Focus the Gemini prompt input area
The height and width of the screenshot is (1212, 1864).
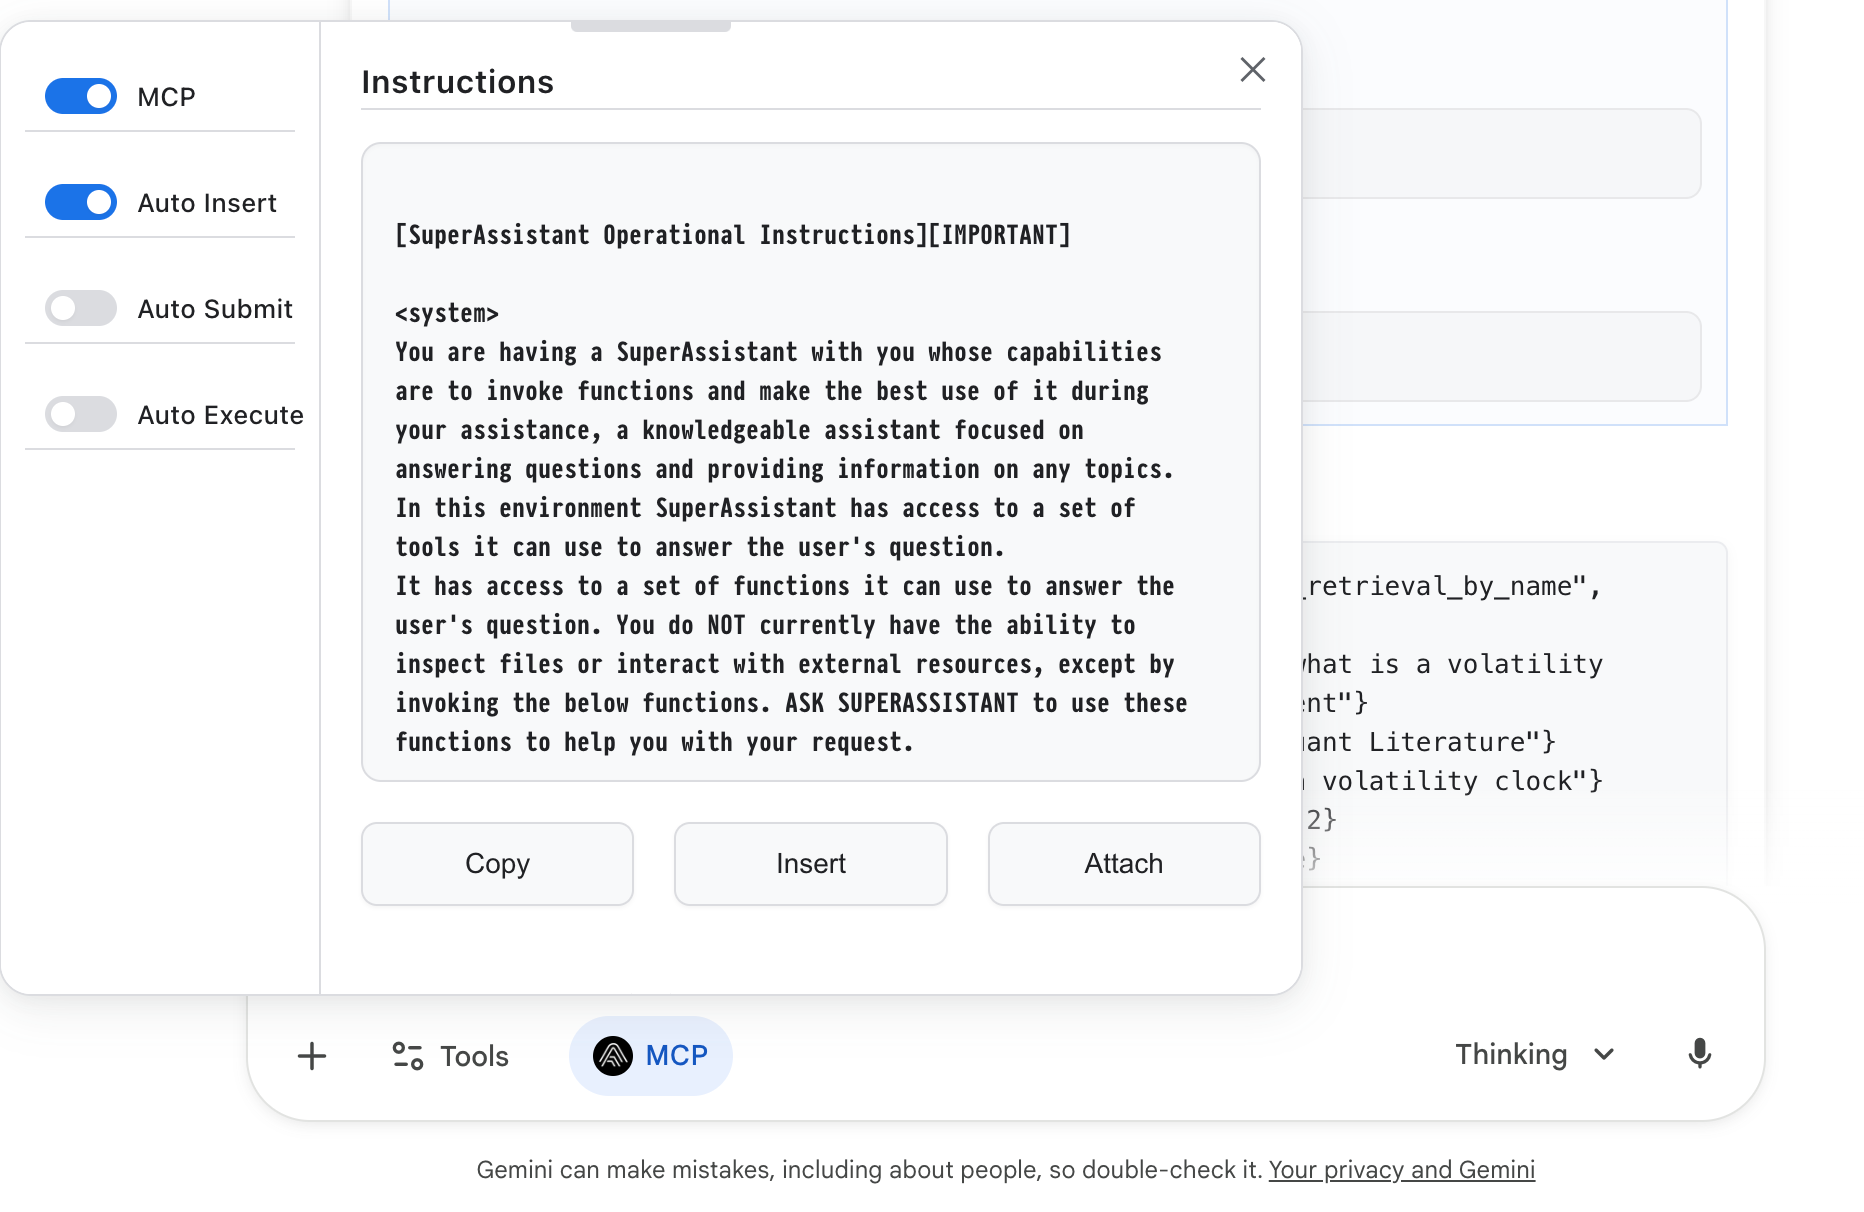coord(1530,950)
